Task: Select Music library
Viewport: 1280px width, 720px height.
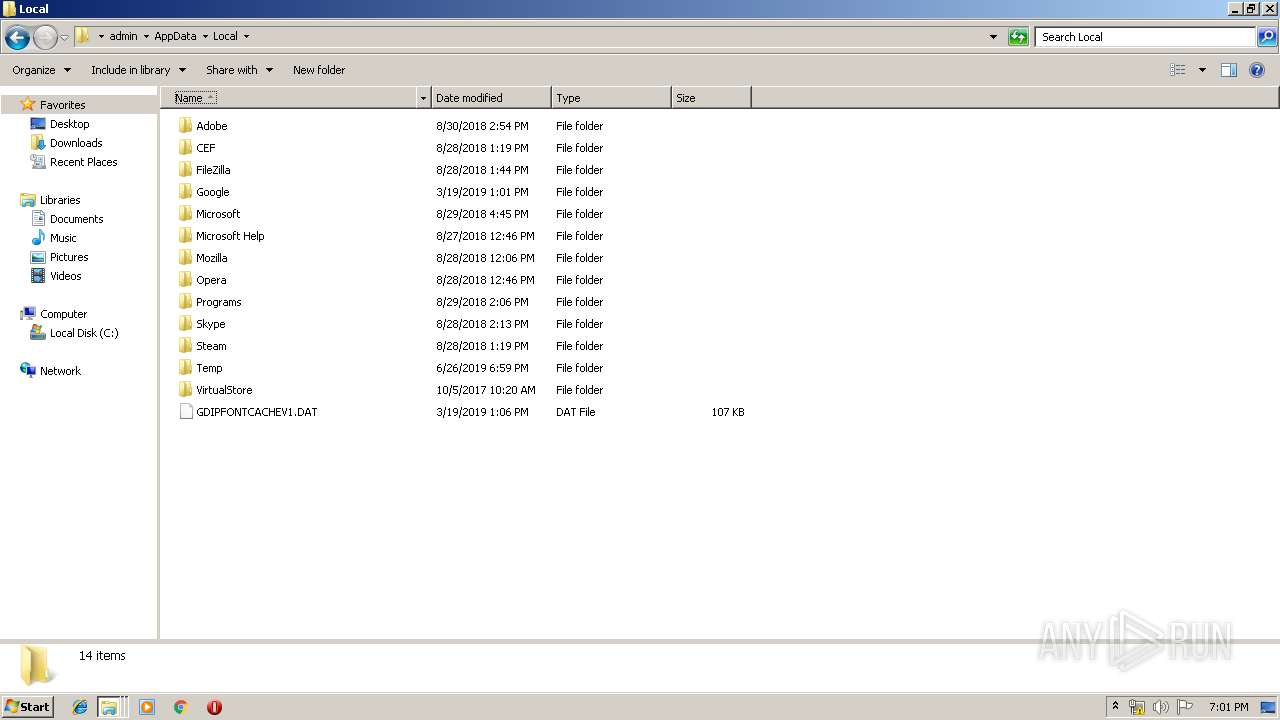Action: coord(63,238)
